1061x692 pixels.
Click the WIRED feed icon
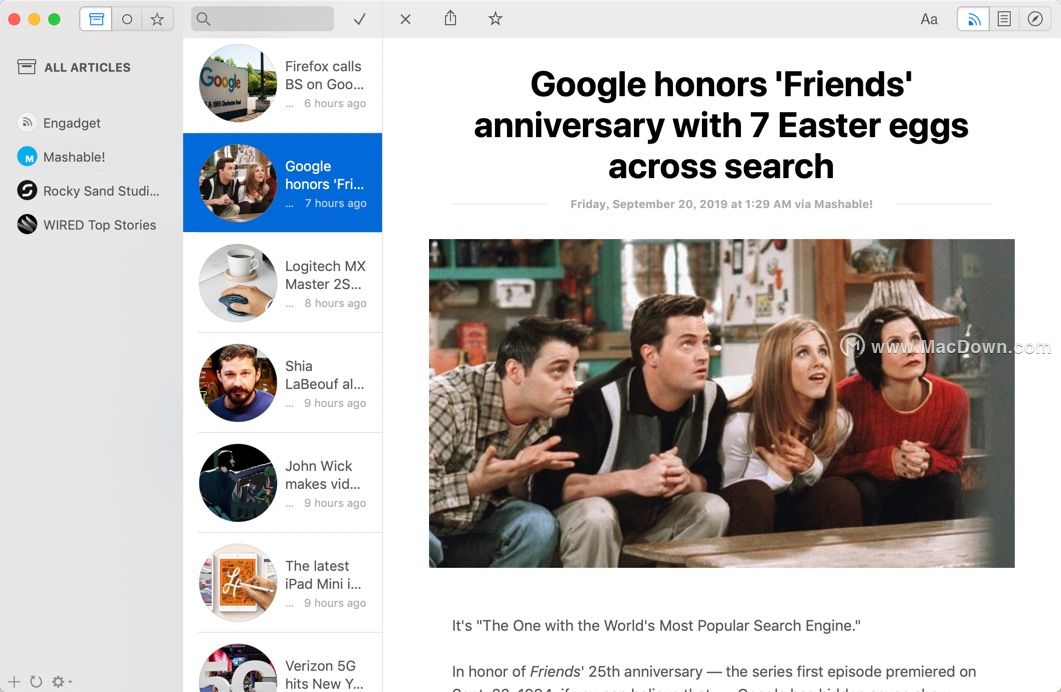tap(27, 224)
